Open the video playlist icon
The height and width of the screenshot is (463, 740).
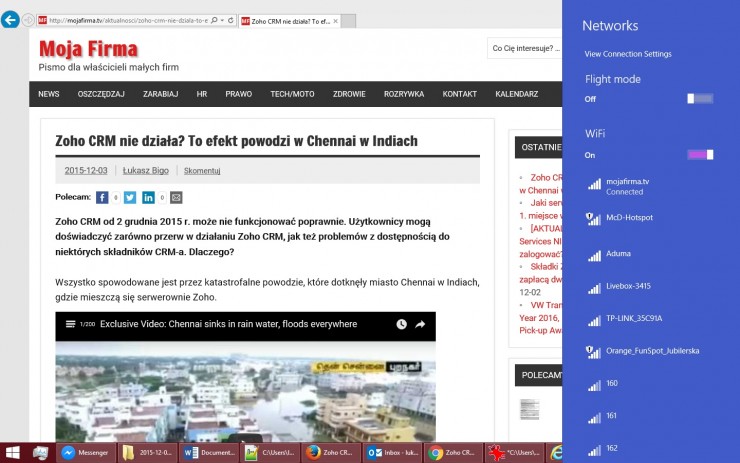click(70, 324)
